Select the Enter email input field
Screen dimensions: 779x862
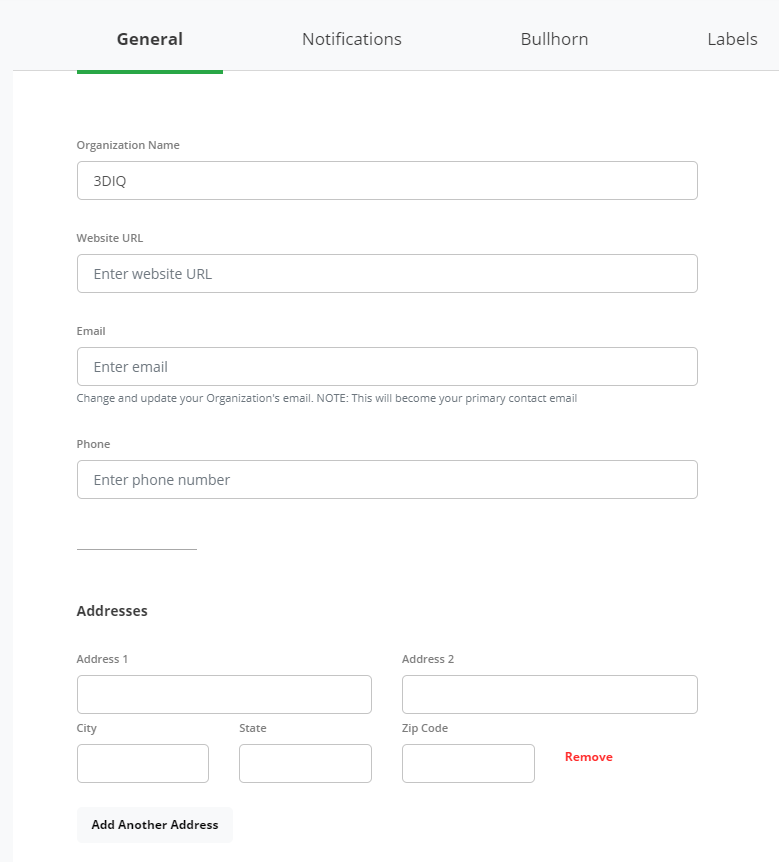(x=387, y=366)
